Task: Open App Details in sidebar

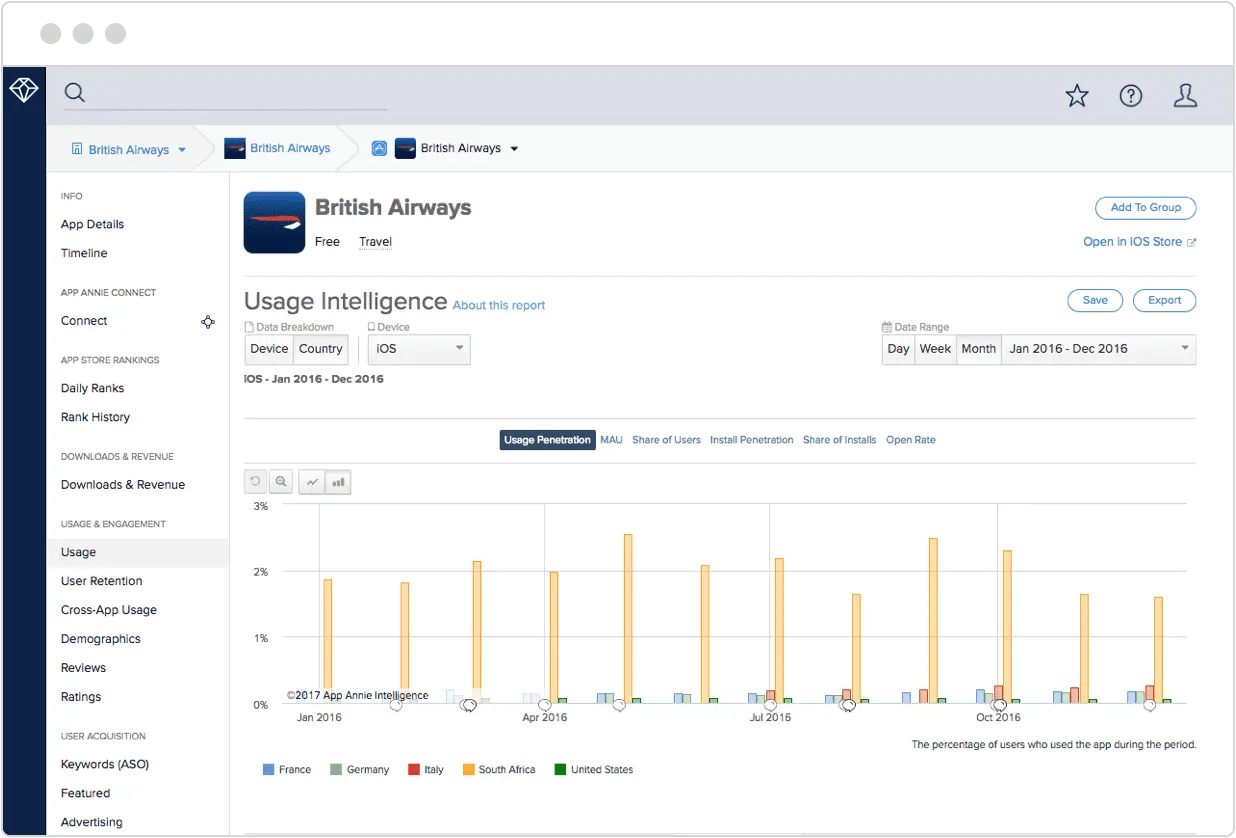Action: (93, 225)
